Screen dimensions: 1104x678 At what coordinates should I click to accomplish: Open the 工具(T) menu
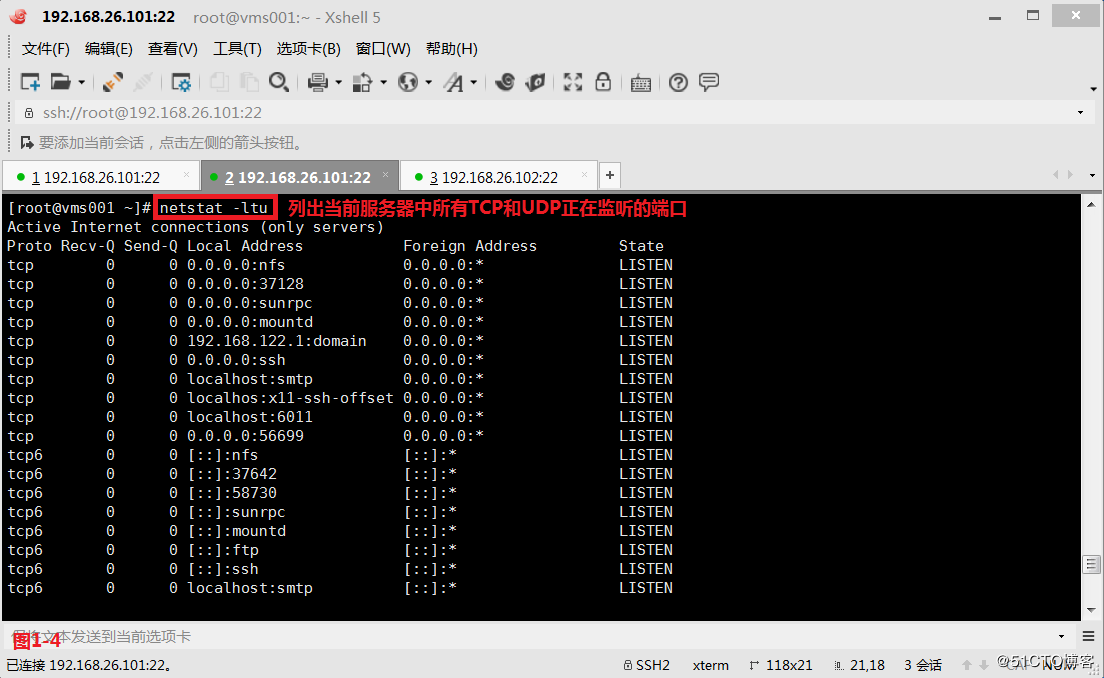click(x=237, y=49)
